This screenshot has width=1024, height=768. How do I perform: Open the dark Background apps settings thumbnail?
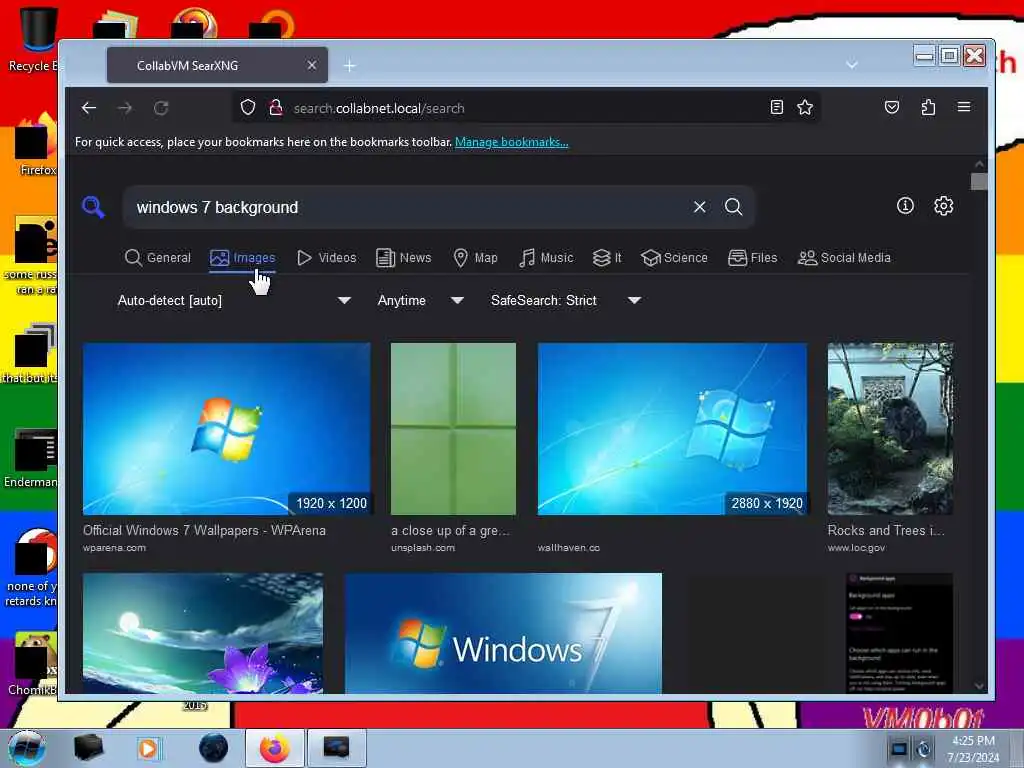899,633
